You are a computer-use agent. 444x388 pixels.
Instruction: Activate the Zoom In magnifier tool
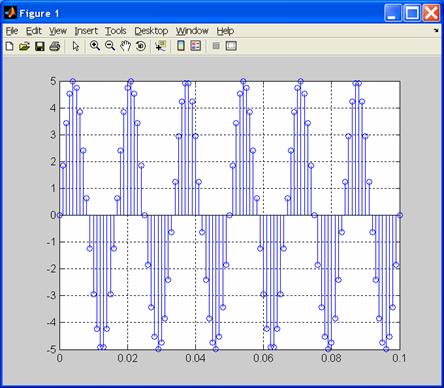click(95, 46)
